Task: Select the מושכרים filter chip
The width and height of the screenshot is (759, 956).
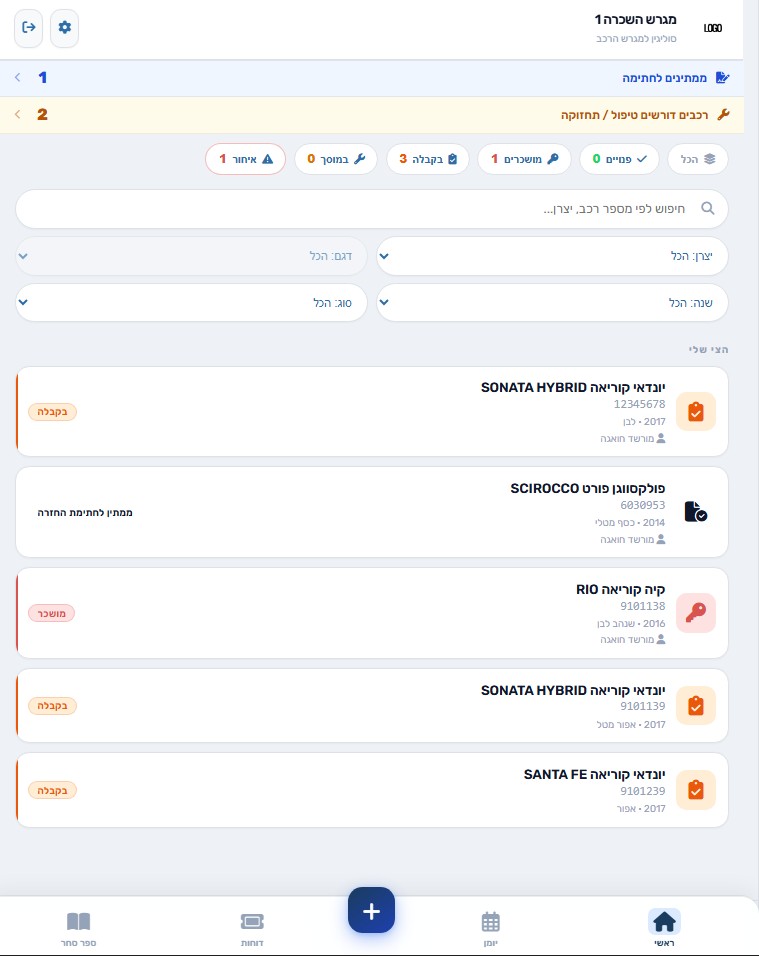Action: point(524,159)
